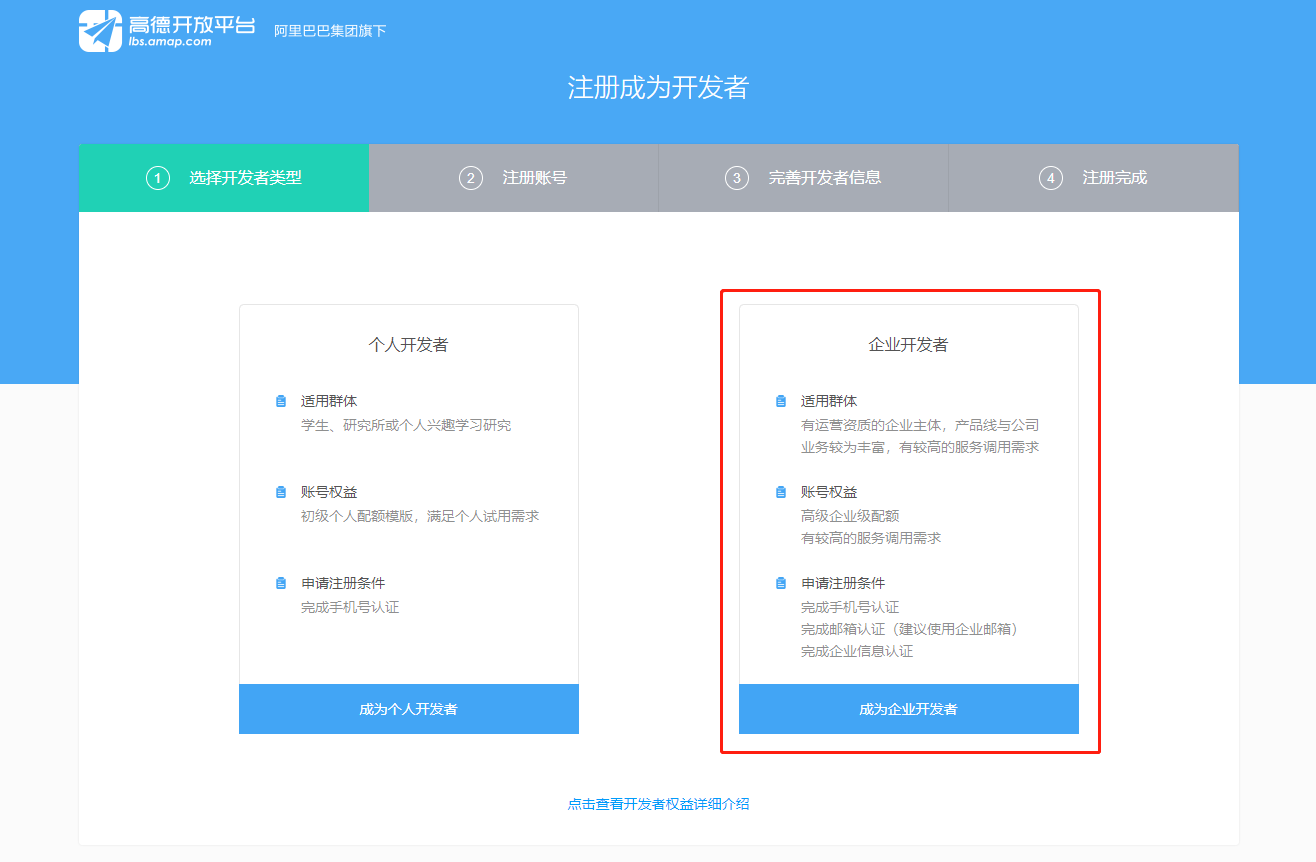Click 完成手机号认证 in the 个人开发者 card
This screenshot has height=862, width=1316.
pos(350,607)
